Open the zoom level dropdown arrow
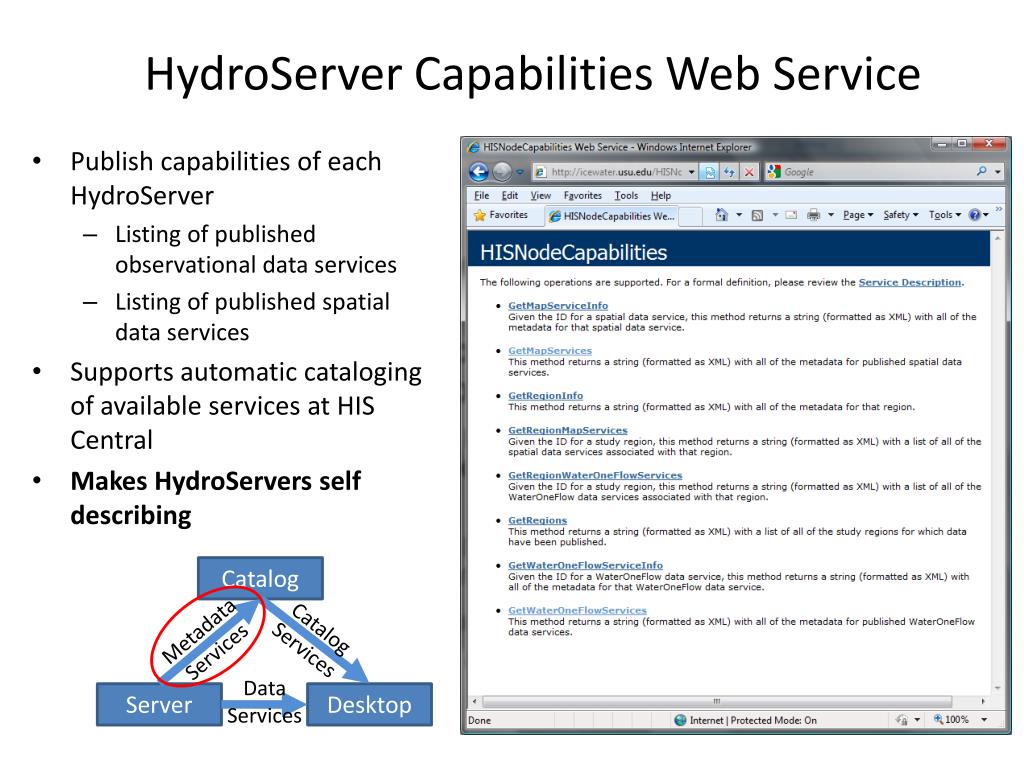The height and width of the screenshot is (768, 1024). pos(984,720)
